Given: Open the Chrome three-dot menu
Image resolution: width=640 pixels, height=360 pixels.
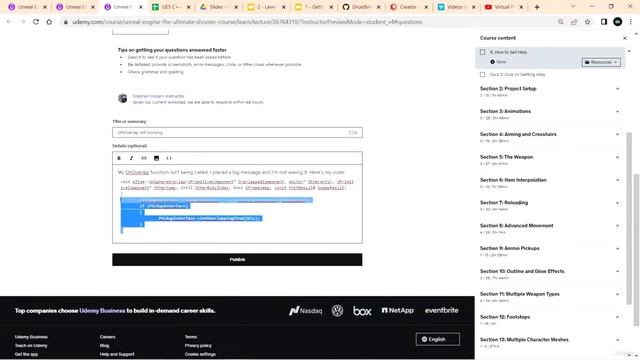Looking at the screenshot, I should click(x=631, y=22).
